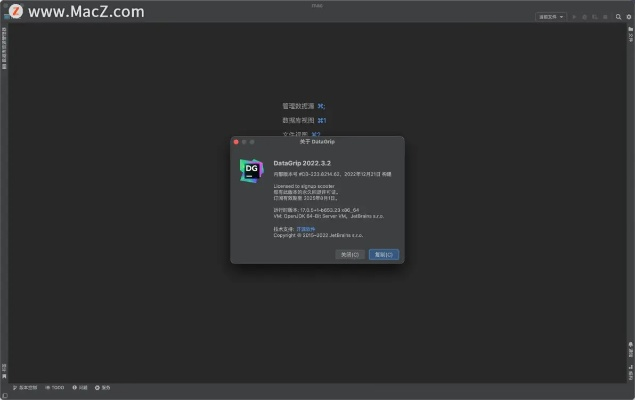Open the TODO tool window tab
The image size is (635, 400).
coord(55,387)
